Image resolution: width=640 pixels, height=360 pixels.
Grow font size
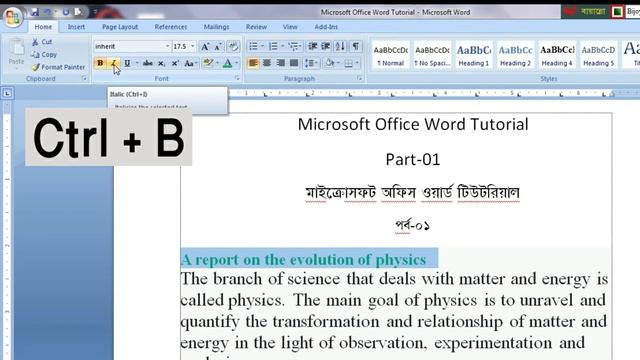pos(205,46)
